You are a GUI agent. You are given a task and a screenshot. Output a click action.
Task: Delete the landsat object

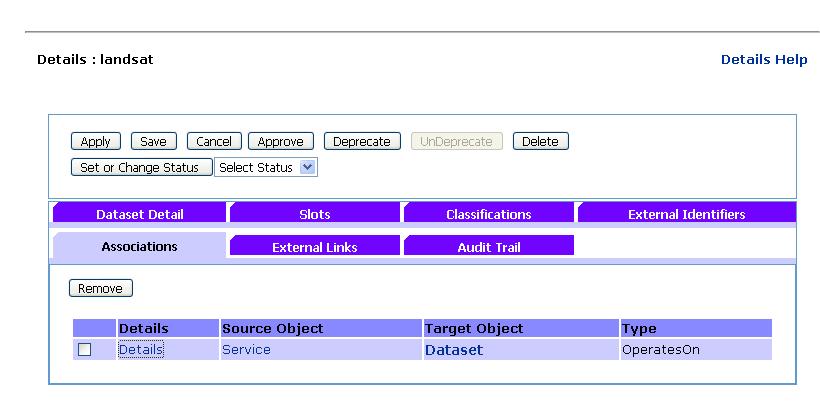[540, 142]
